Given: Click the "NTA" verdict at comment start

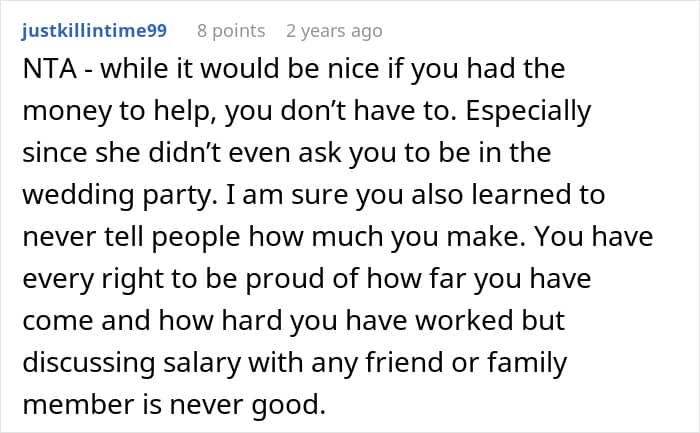Looking at the screenshot, I should [x=45, y=71].
